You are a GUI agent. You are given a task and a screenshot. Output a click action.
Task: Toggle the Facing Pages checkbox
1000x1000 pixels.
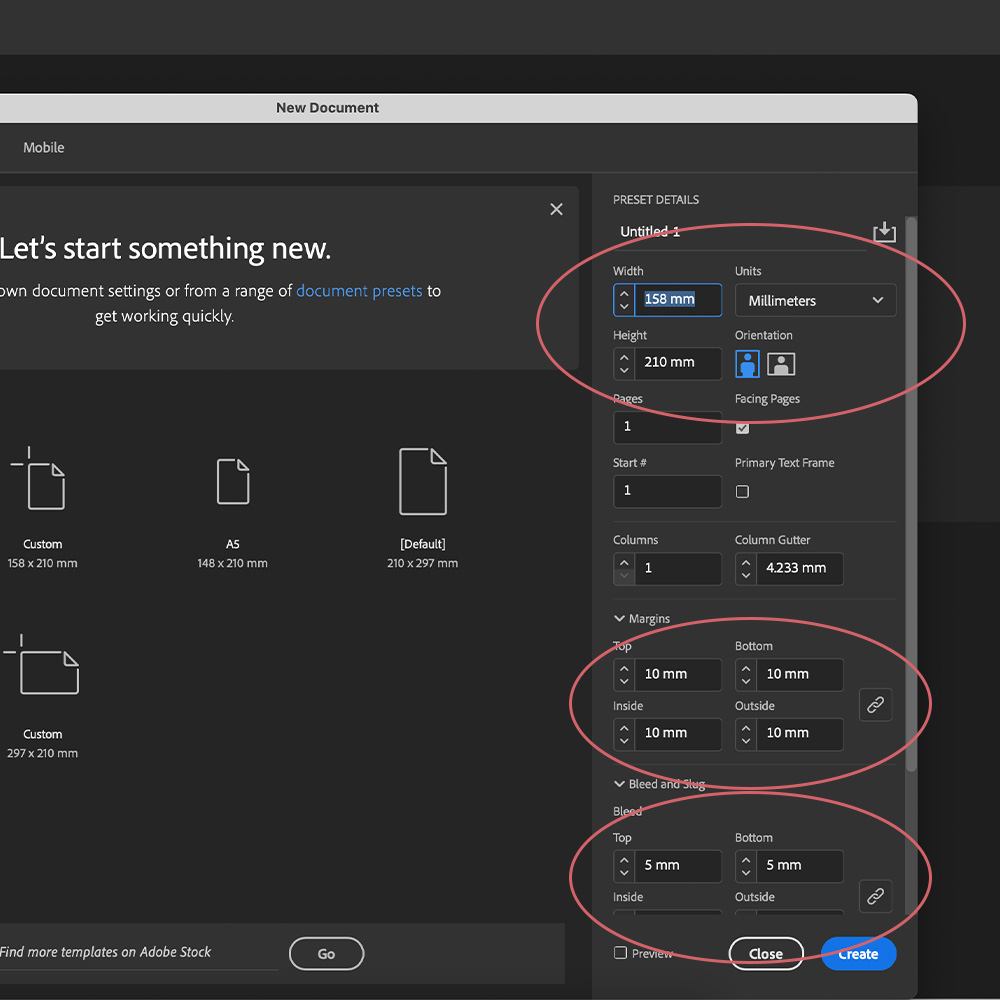pos(742,428)
